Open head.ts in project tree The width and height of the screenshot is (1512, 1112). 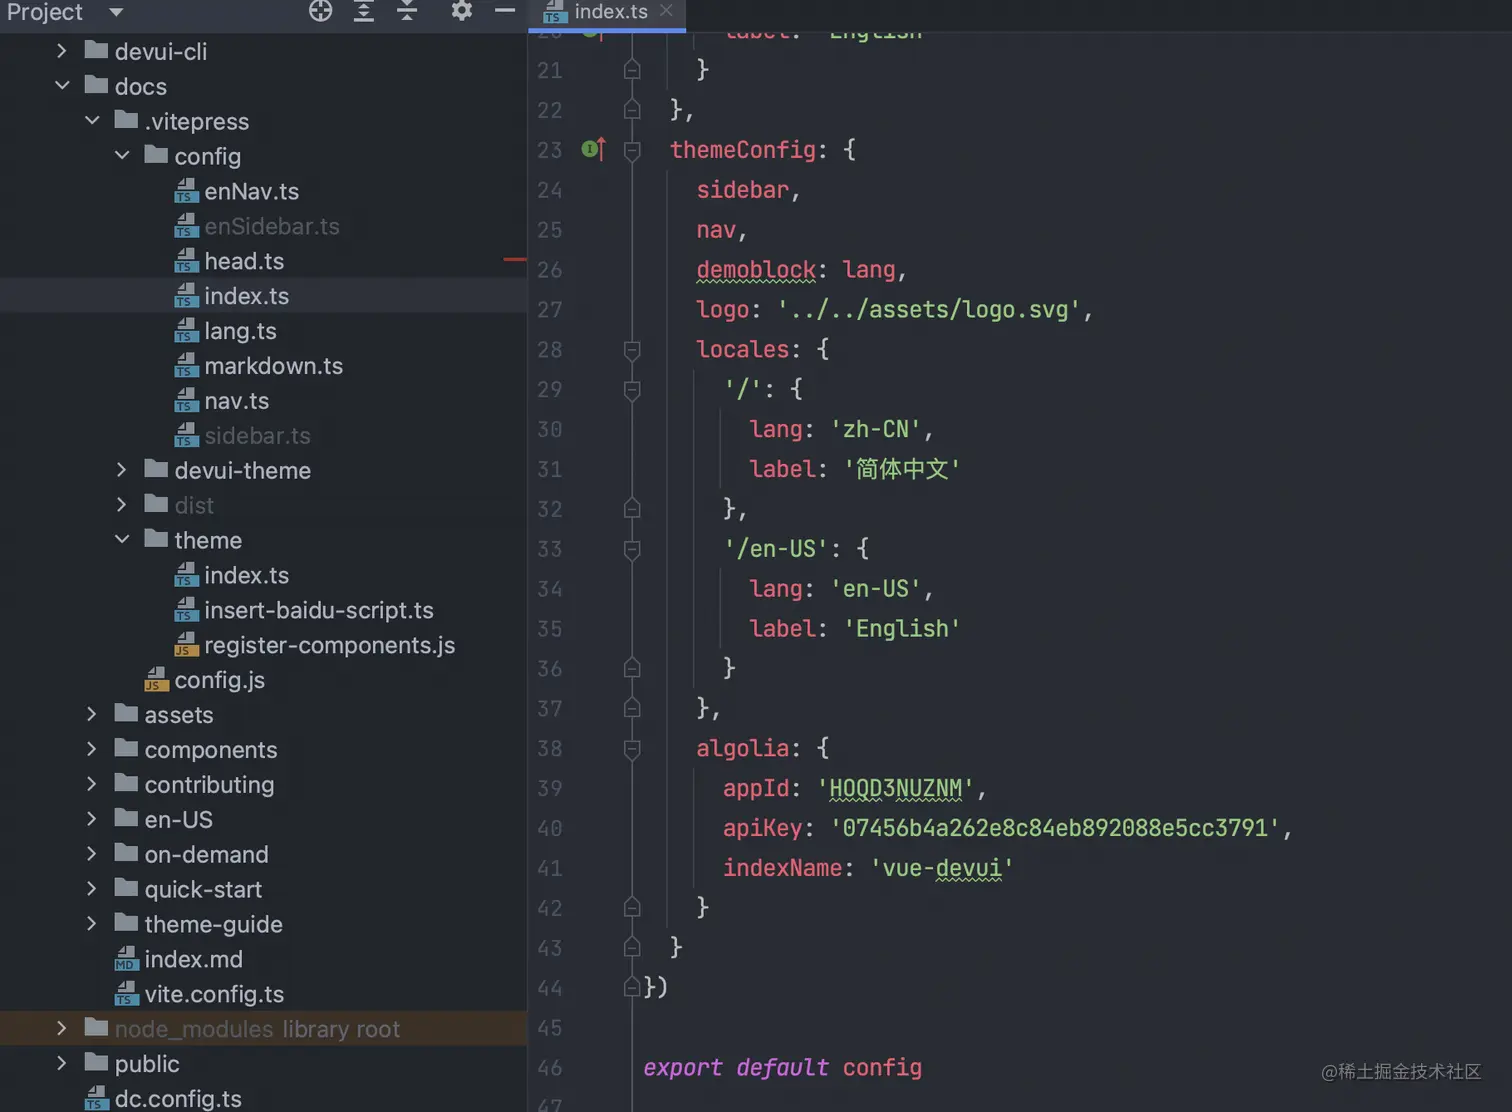click(244, 261)
